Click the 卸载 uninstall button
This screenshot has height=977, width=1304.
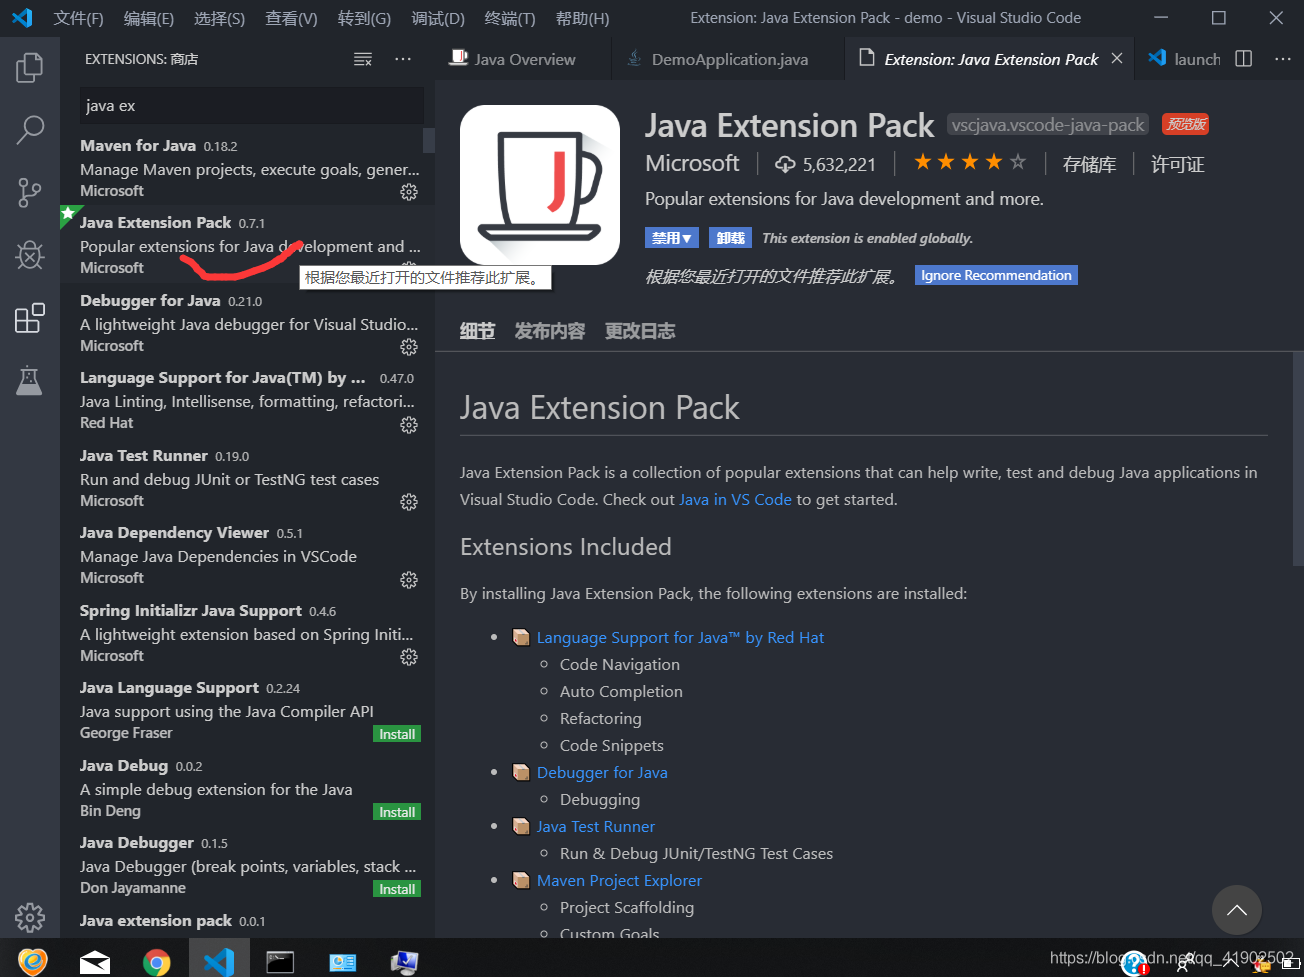pyautogui.click(x=730, y=238)
